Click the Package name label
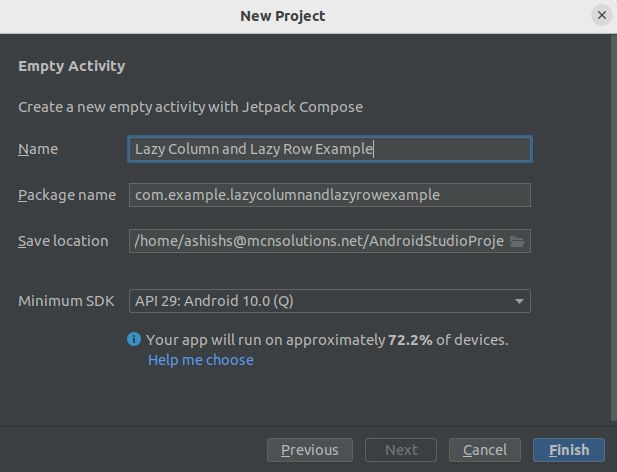Viewport: 617px width, 472px height. pyautogui.click(x=67, y=195)
